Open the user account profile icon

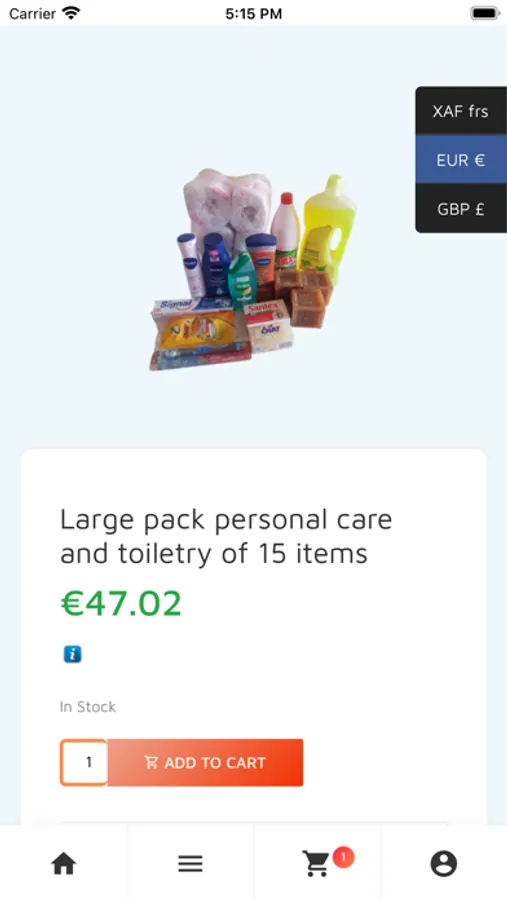444,863
